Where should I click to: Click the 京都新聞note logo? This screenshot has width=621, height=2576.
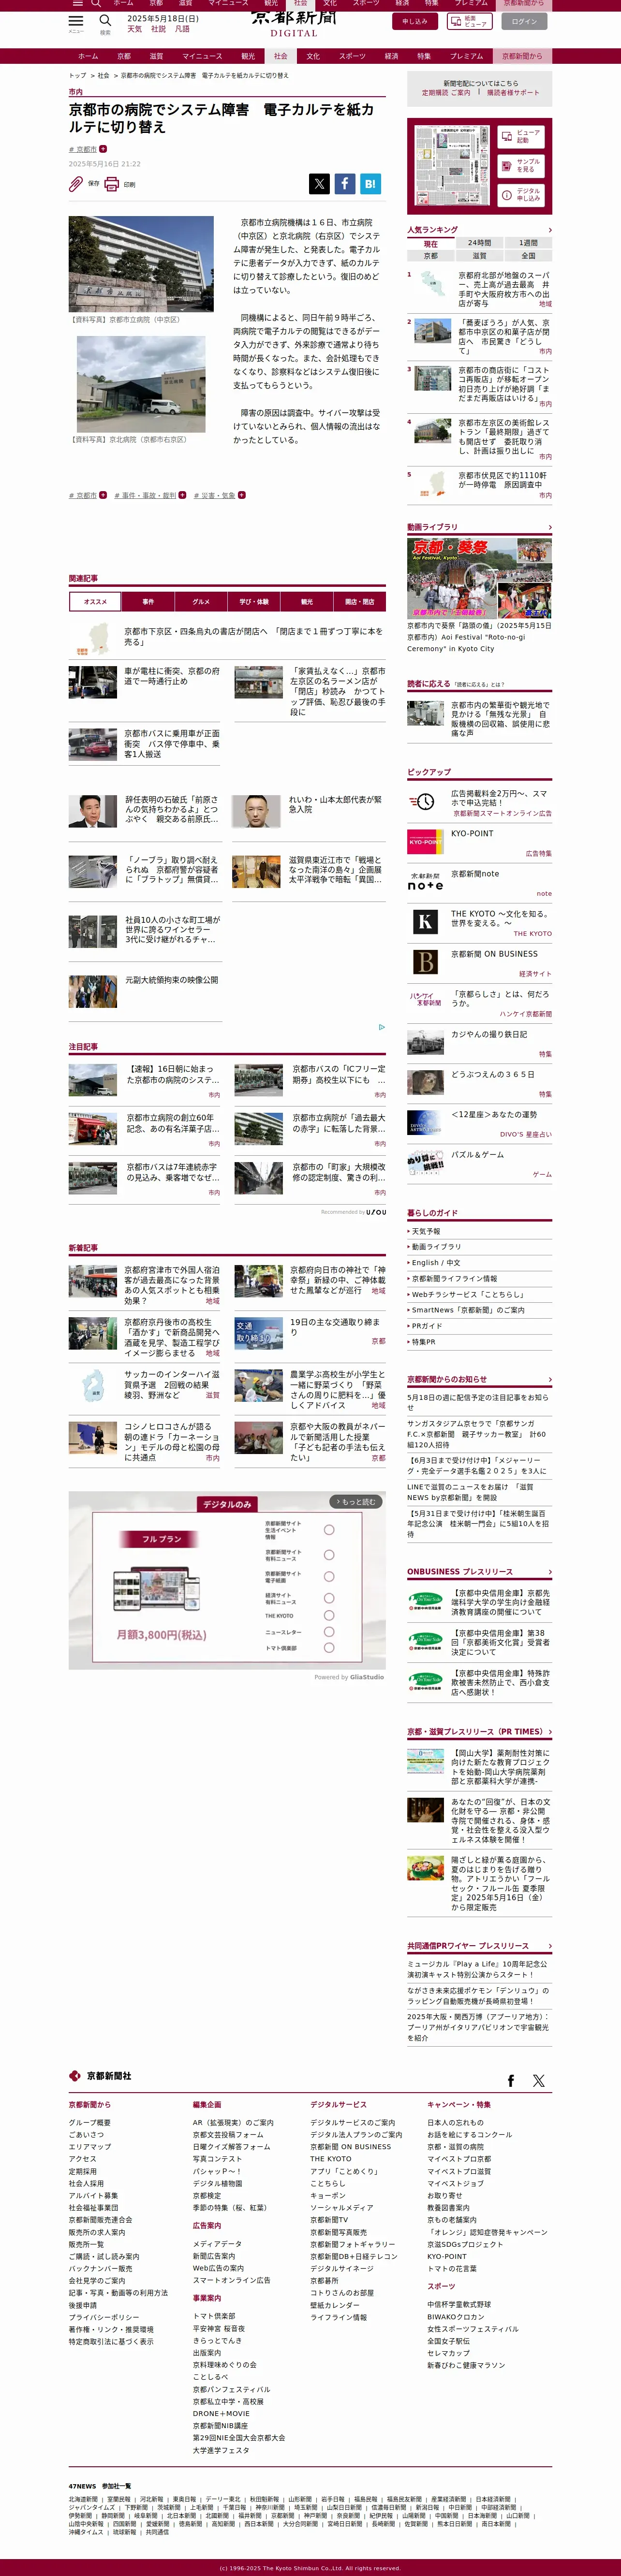[x=425, y=881]
